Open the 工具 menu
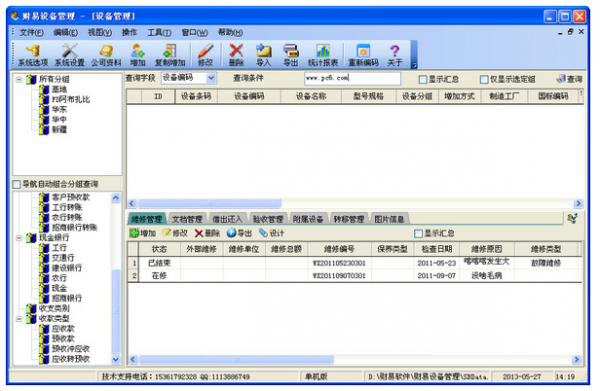 pos(159,33)
